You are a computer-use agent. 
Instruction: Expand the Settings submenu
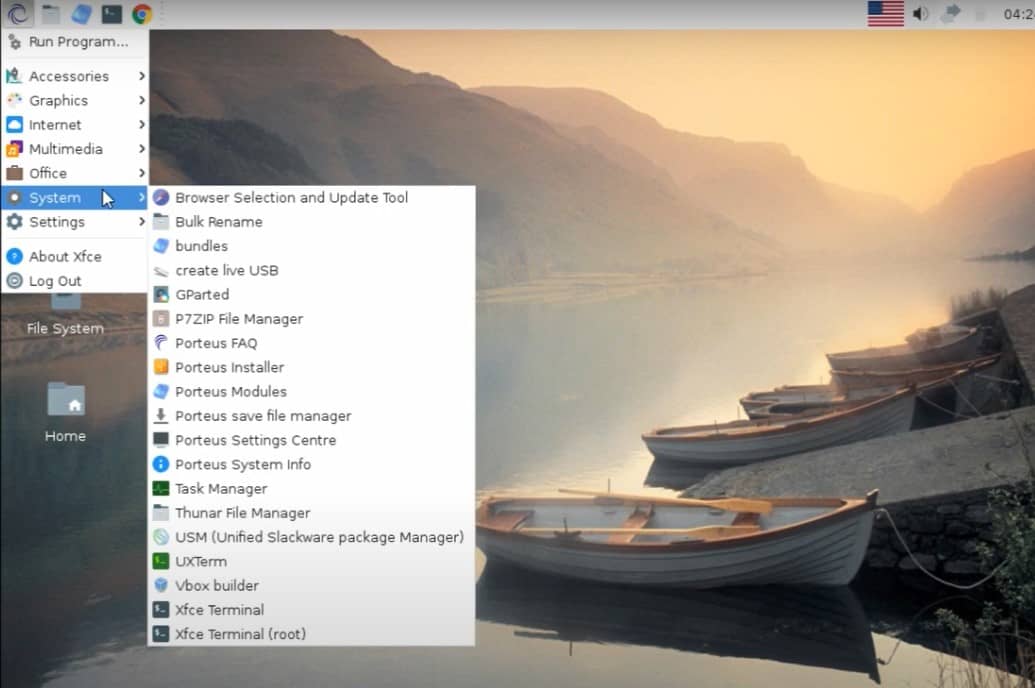62,221
